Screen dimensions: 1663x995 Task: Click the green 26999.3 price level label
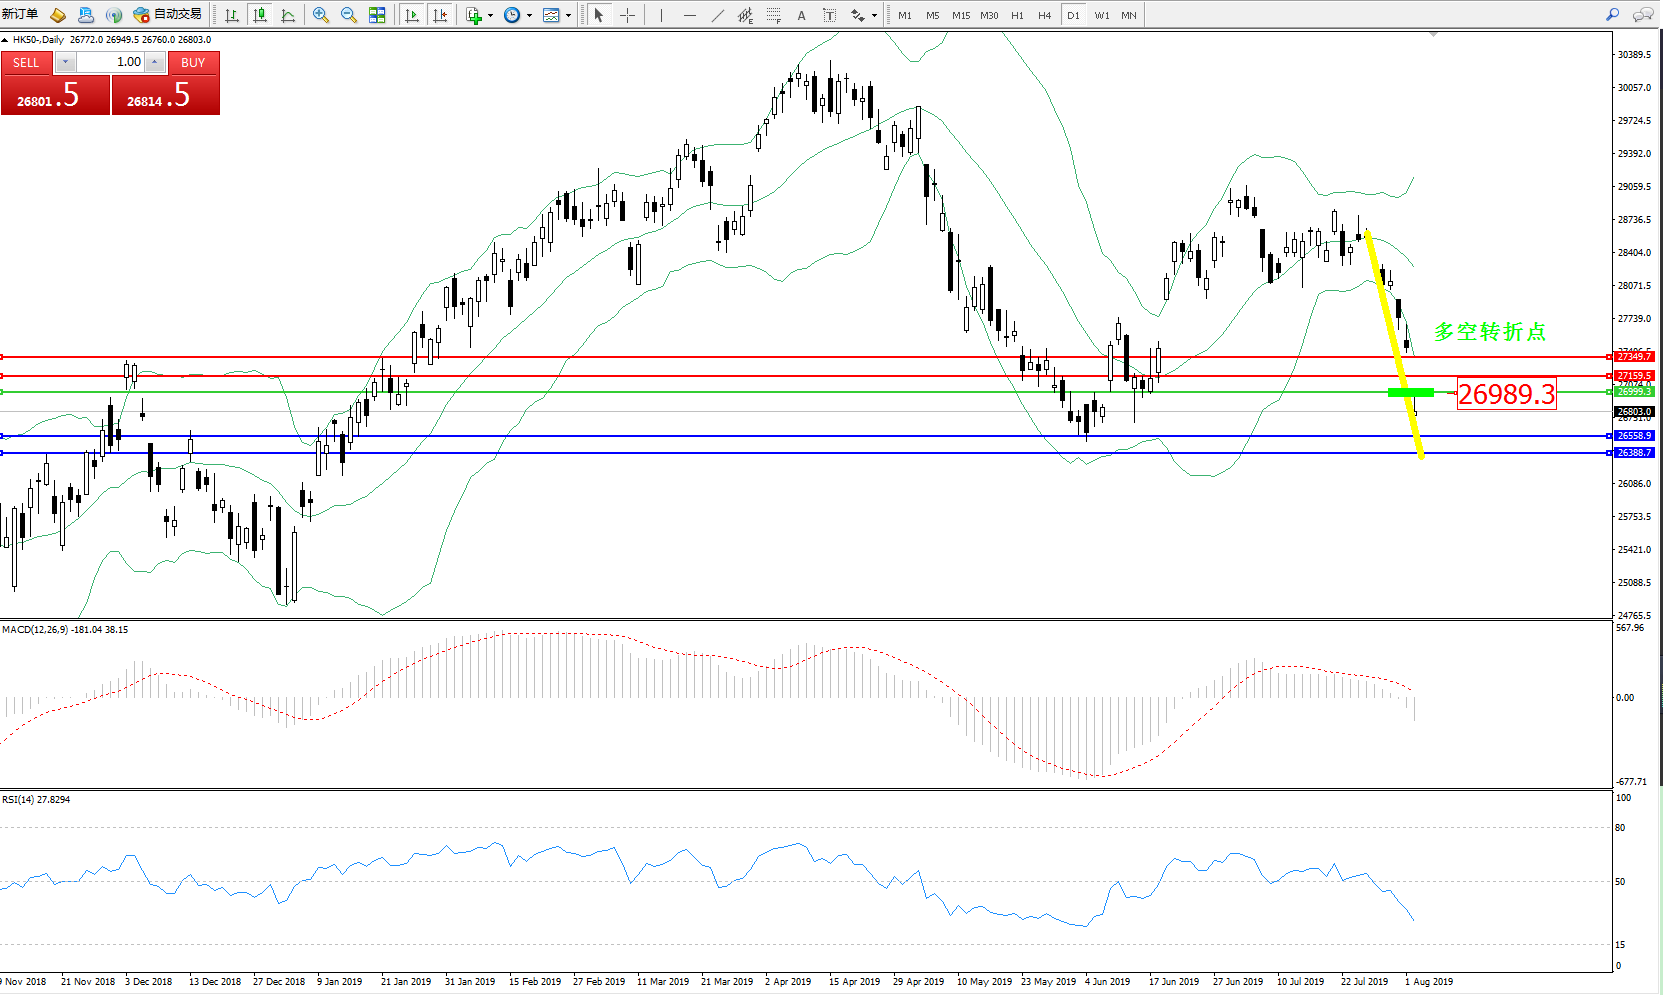[1634, 392]
